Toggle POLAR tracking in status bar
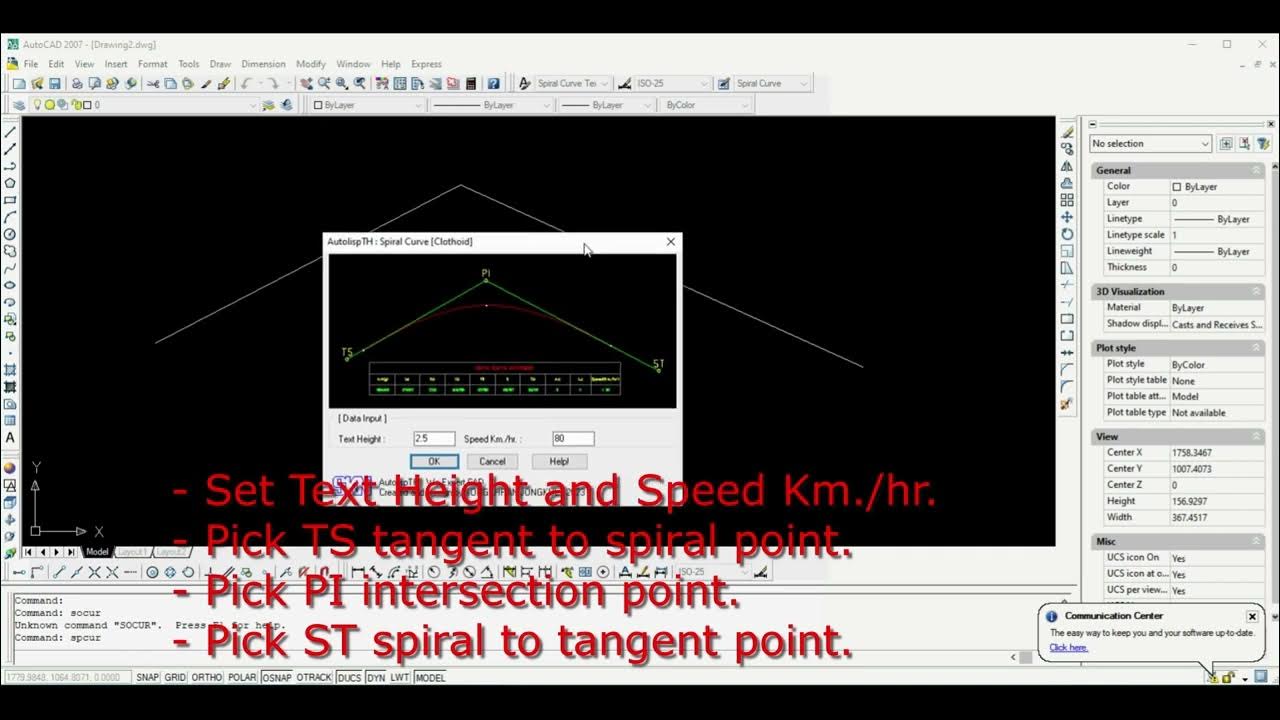 (242, 677)
